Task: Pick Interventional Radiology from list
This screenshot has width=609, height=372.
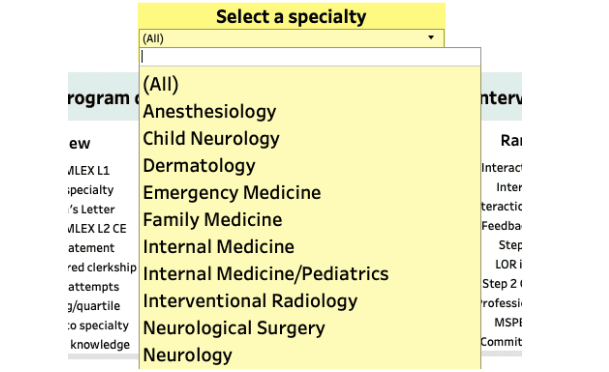Action: pos(250,301)
